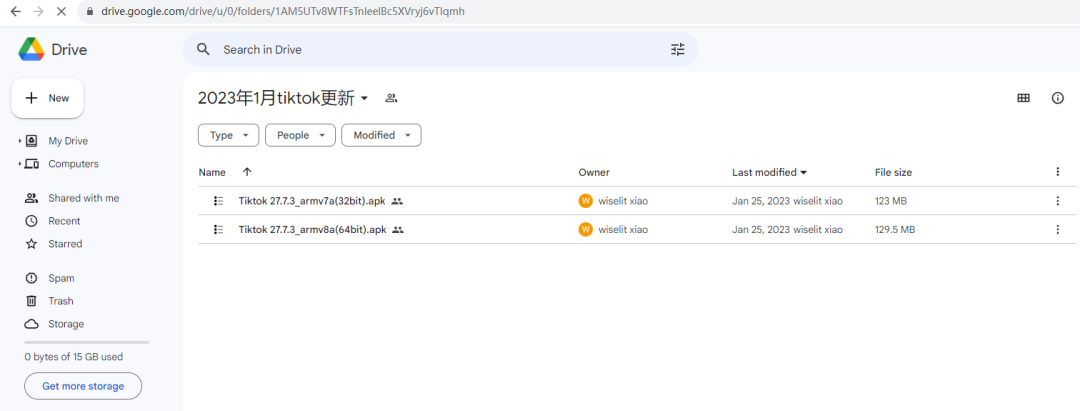
Task: Open Shared with me
Action: pos(83,198)
